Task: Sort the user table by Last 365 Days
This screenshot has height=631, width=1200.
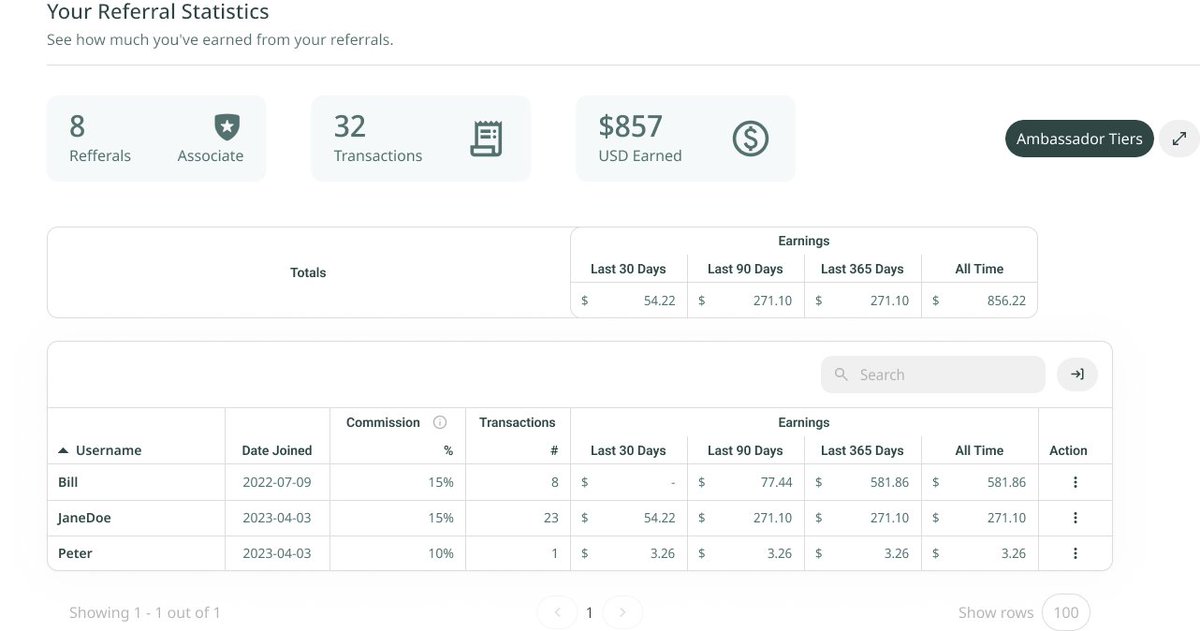Action: (x=862, y=451)
